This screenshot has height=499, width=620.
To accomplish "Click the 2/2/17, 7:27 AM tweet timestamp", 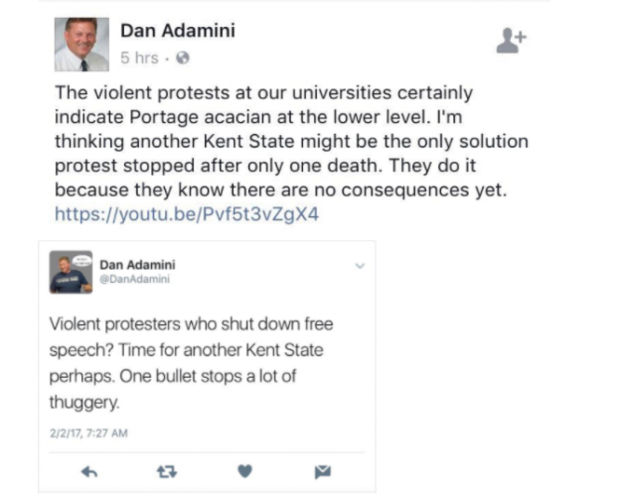I will [89, 433].
